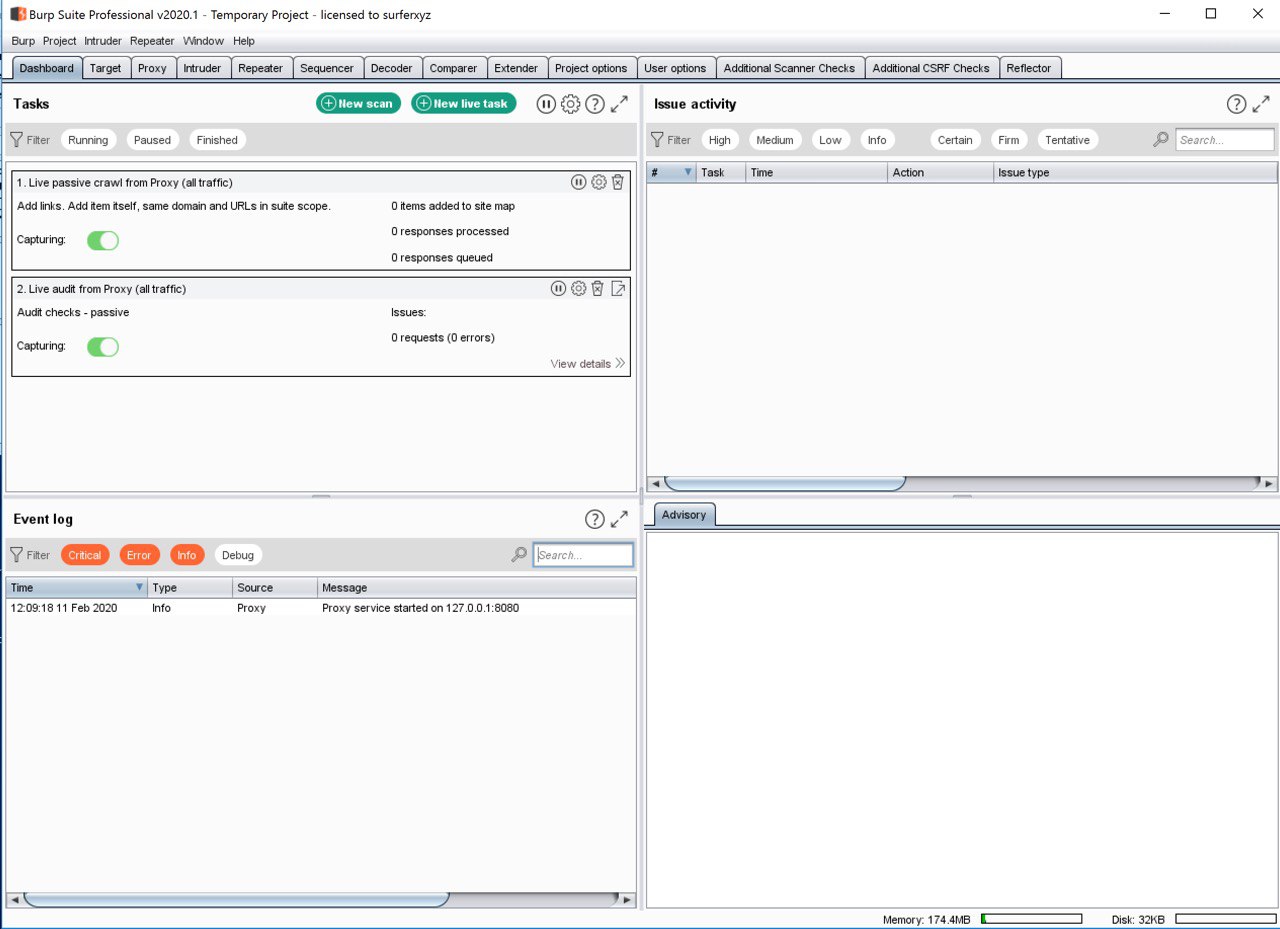Image resolution: width=1280 pixels, height=929 pixels.
Task: Toggle the Error event filter
Action: [139, 555]
